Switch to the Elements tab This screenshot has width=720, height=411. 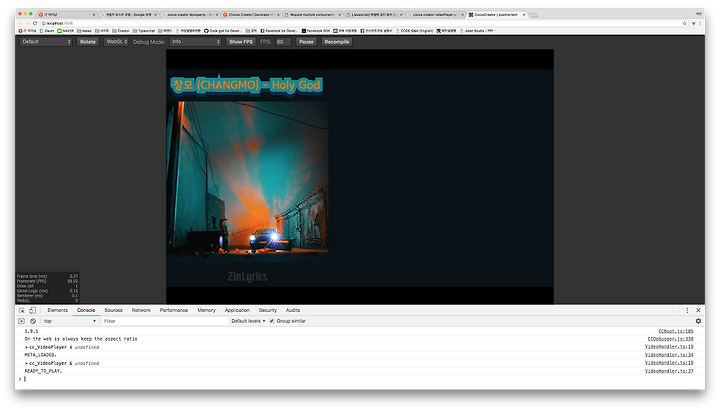click(57, 310)
